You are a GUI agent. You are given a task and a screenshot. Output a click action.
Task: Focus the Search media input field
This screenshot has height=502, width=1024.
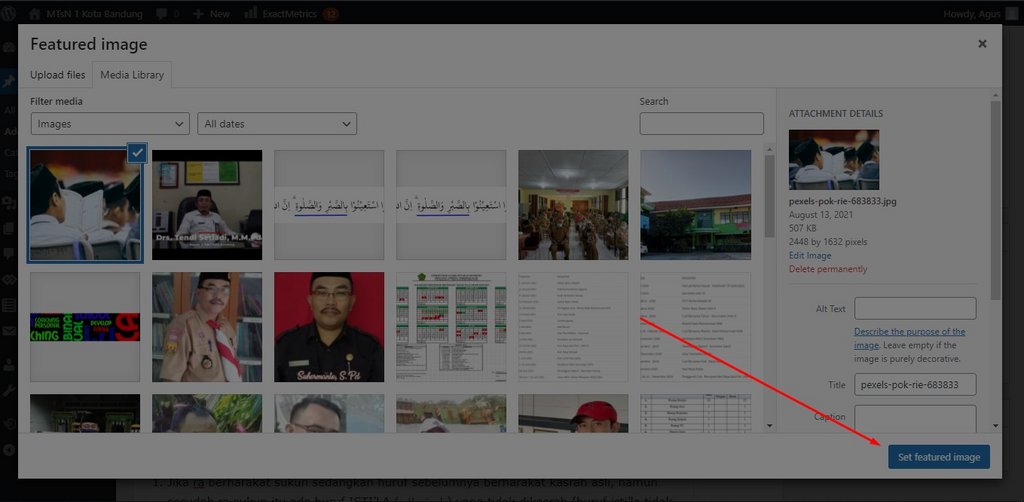pyautogui.click(x=701, y=123)
